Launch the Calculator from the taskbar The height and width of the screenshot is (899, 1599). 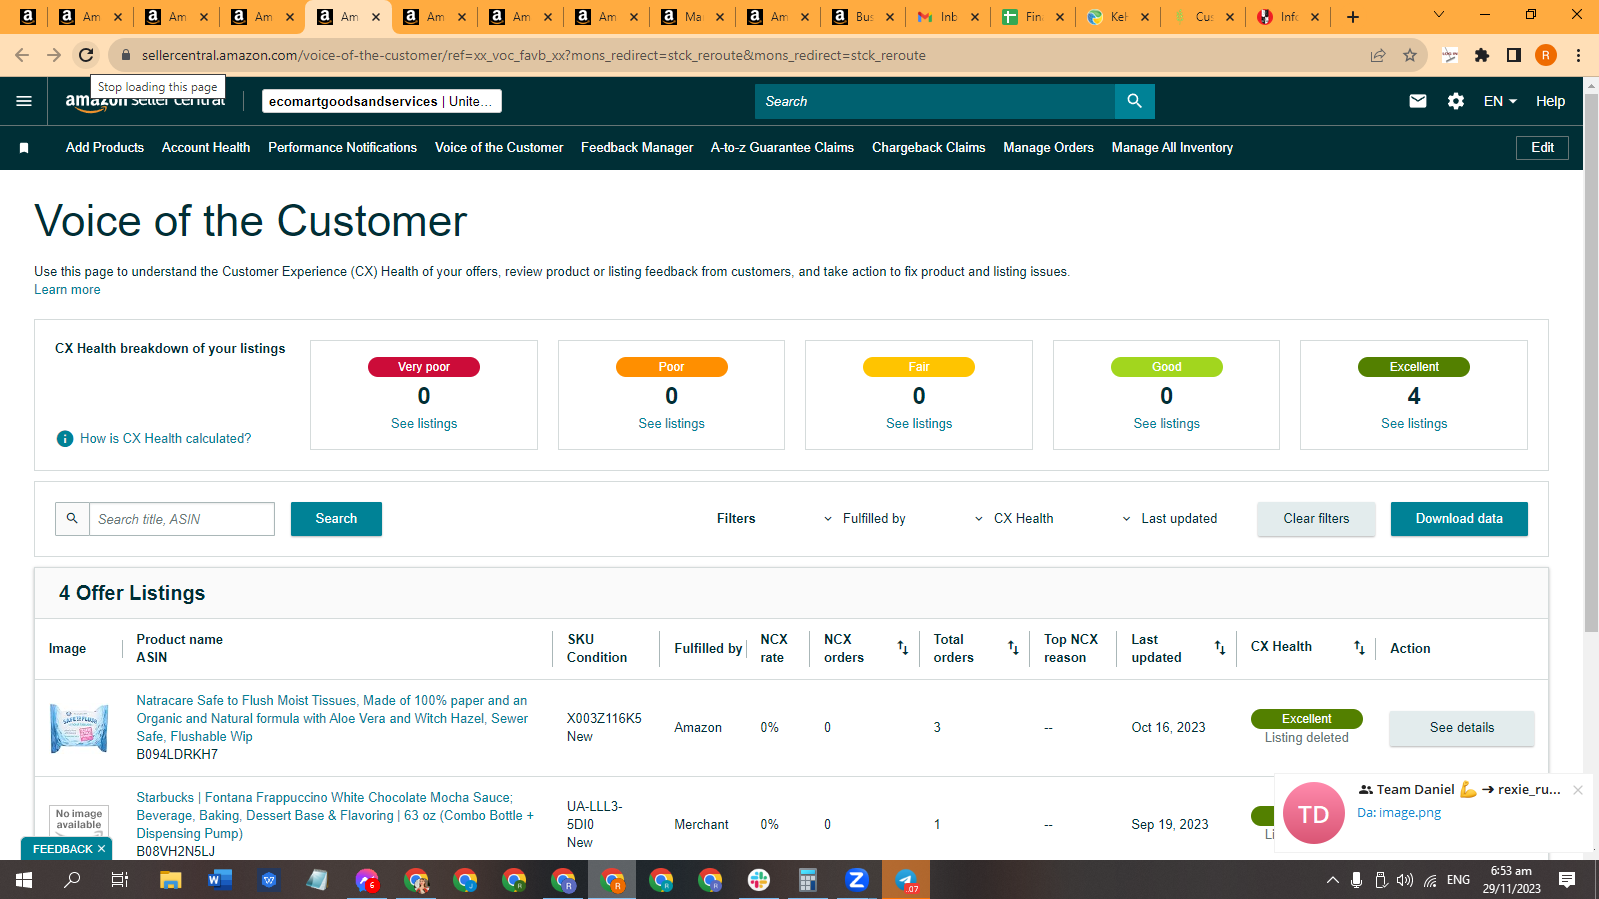click(x=808, y=880)
